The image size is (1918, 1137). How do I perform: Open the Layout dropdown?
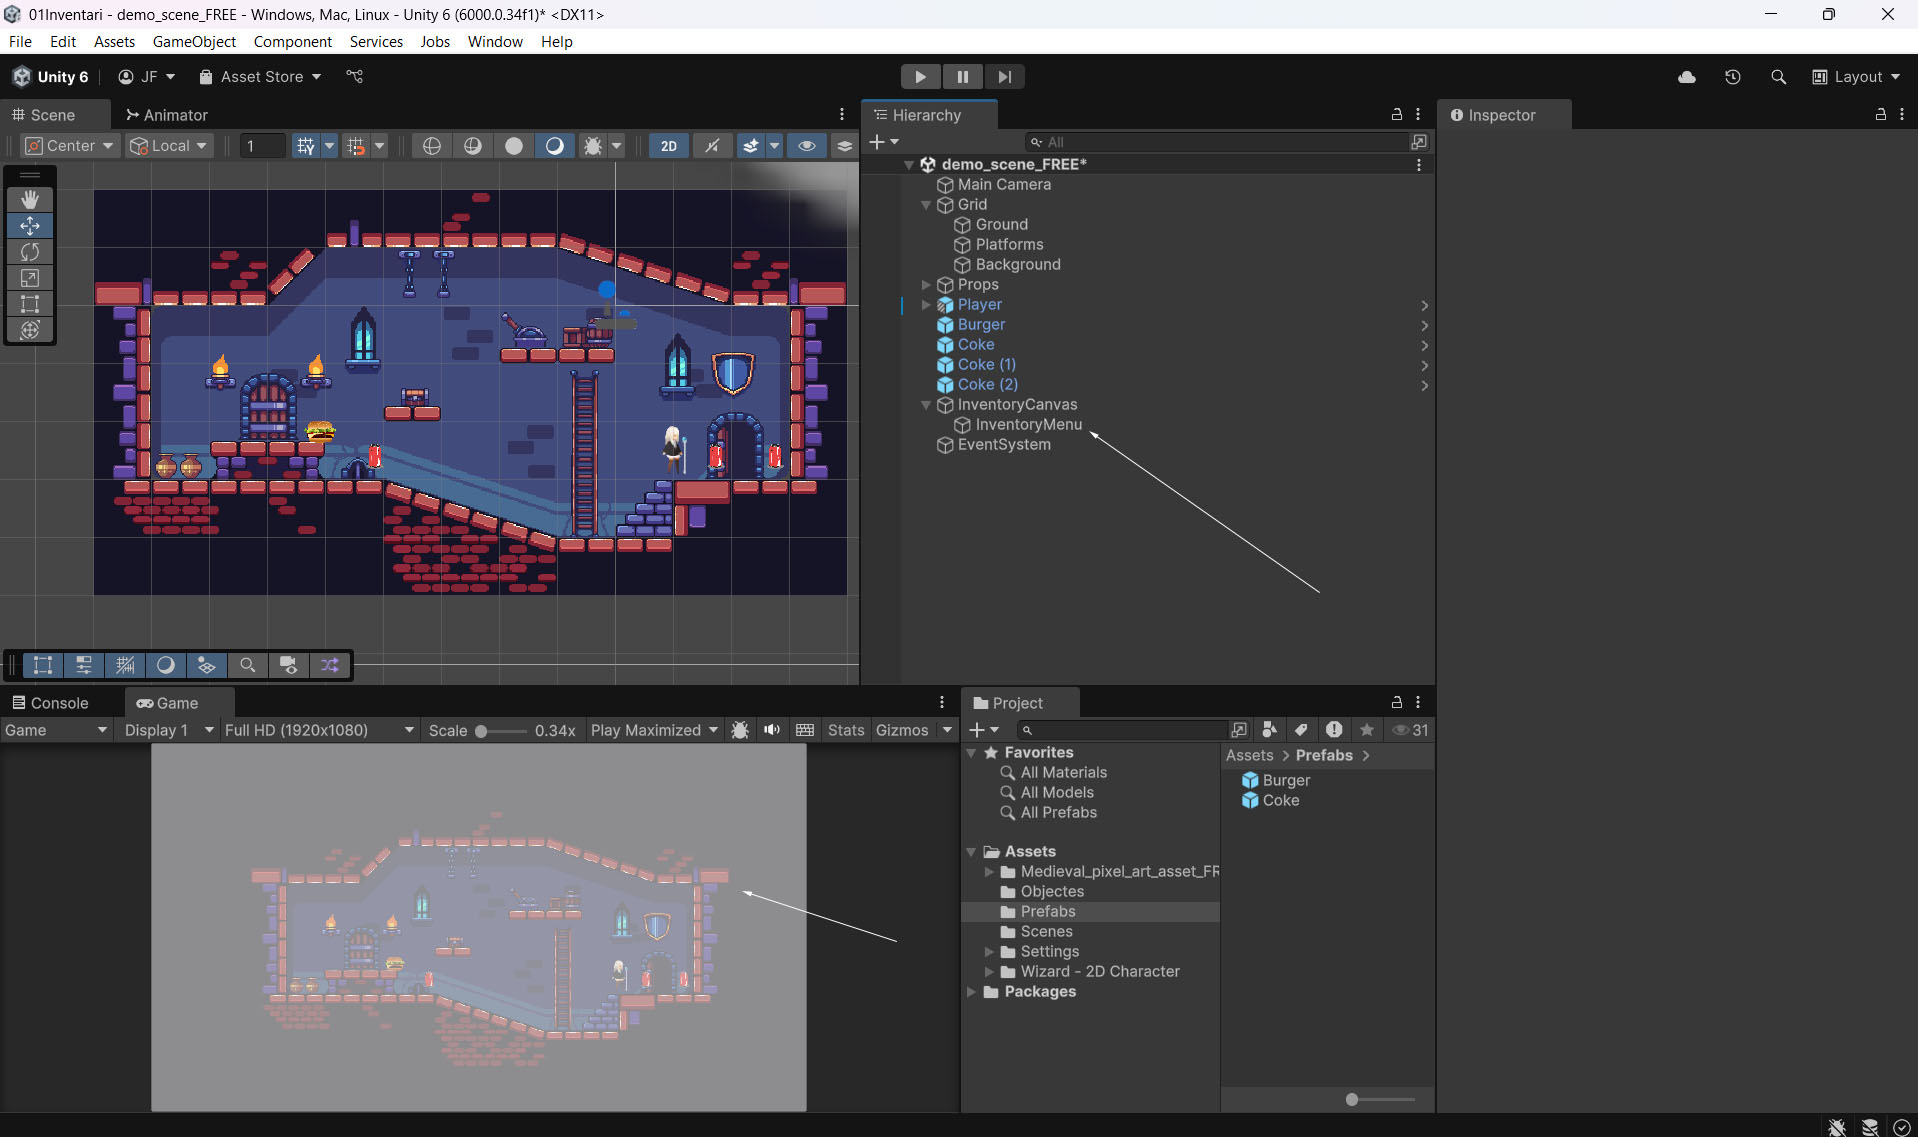(x=1856, y=77)
